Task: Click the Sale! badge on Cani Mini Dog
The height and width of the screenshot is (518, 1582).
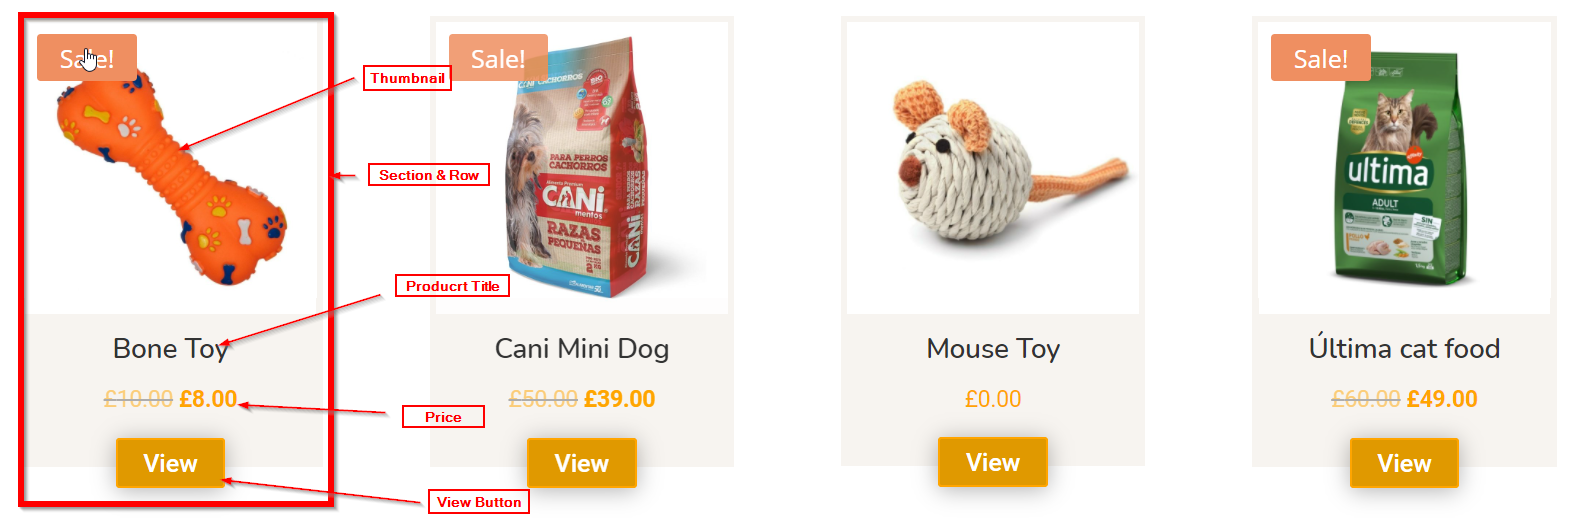Action: (x=498, y=58)
